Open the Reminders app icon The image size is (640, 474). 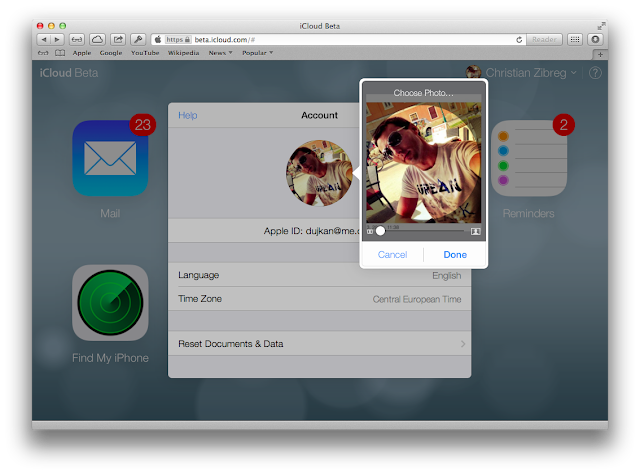click(529, 158)
